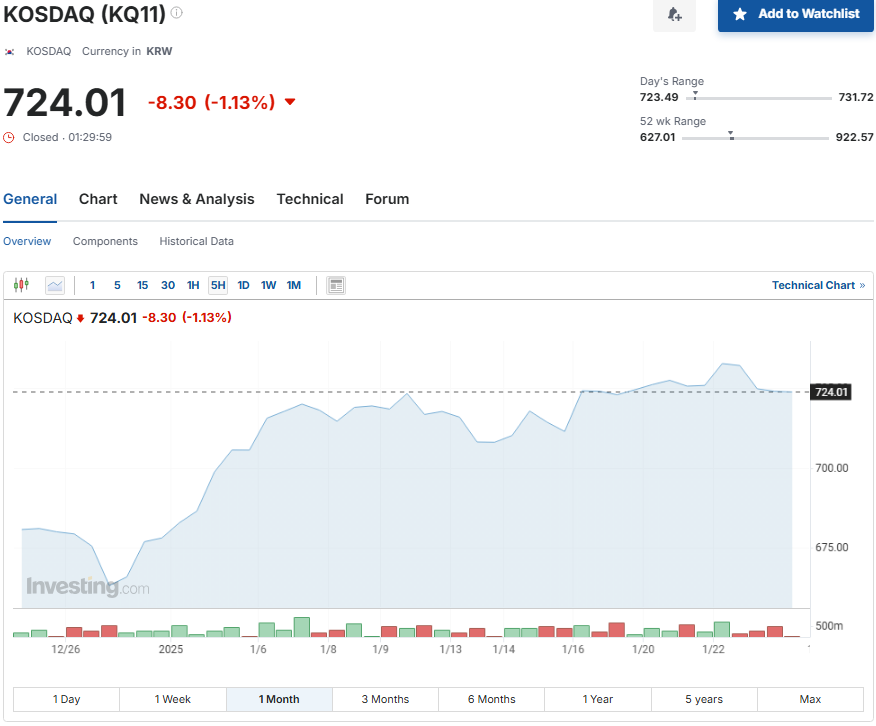Screen dimensions: 876x726
Task: Switch chart to candlestick type icon
Action: 21,285
